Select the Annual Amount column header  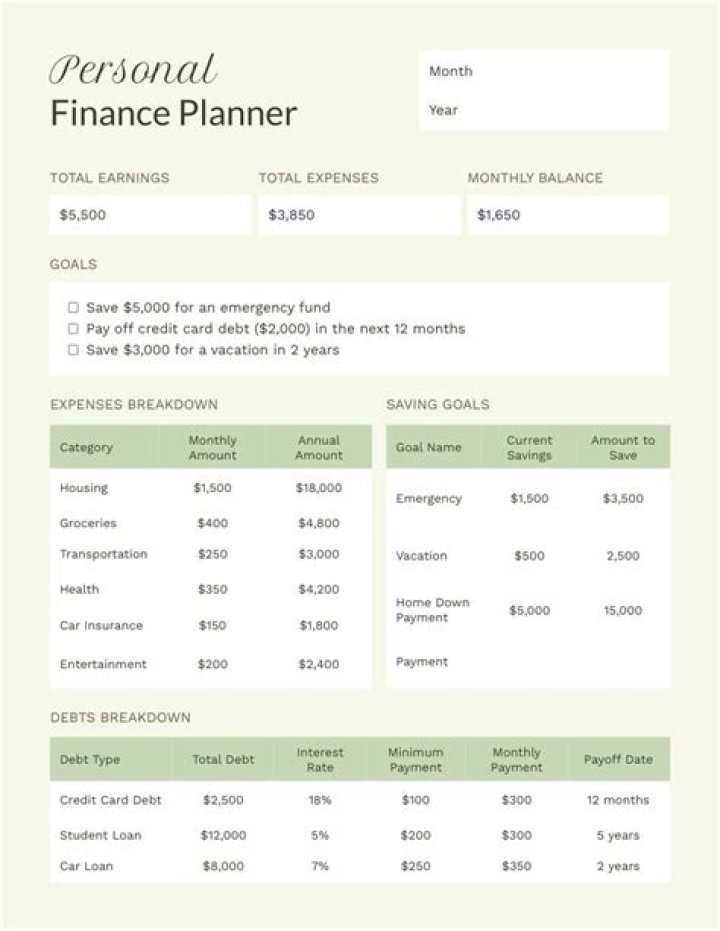pyautogui.click(x=319, y=448)
